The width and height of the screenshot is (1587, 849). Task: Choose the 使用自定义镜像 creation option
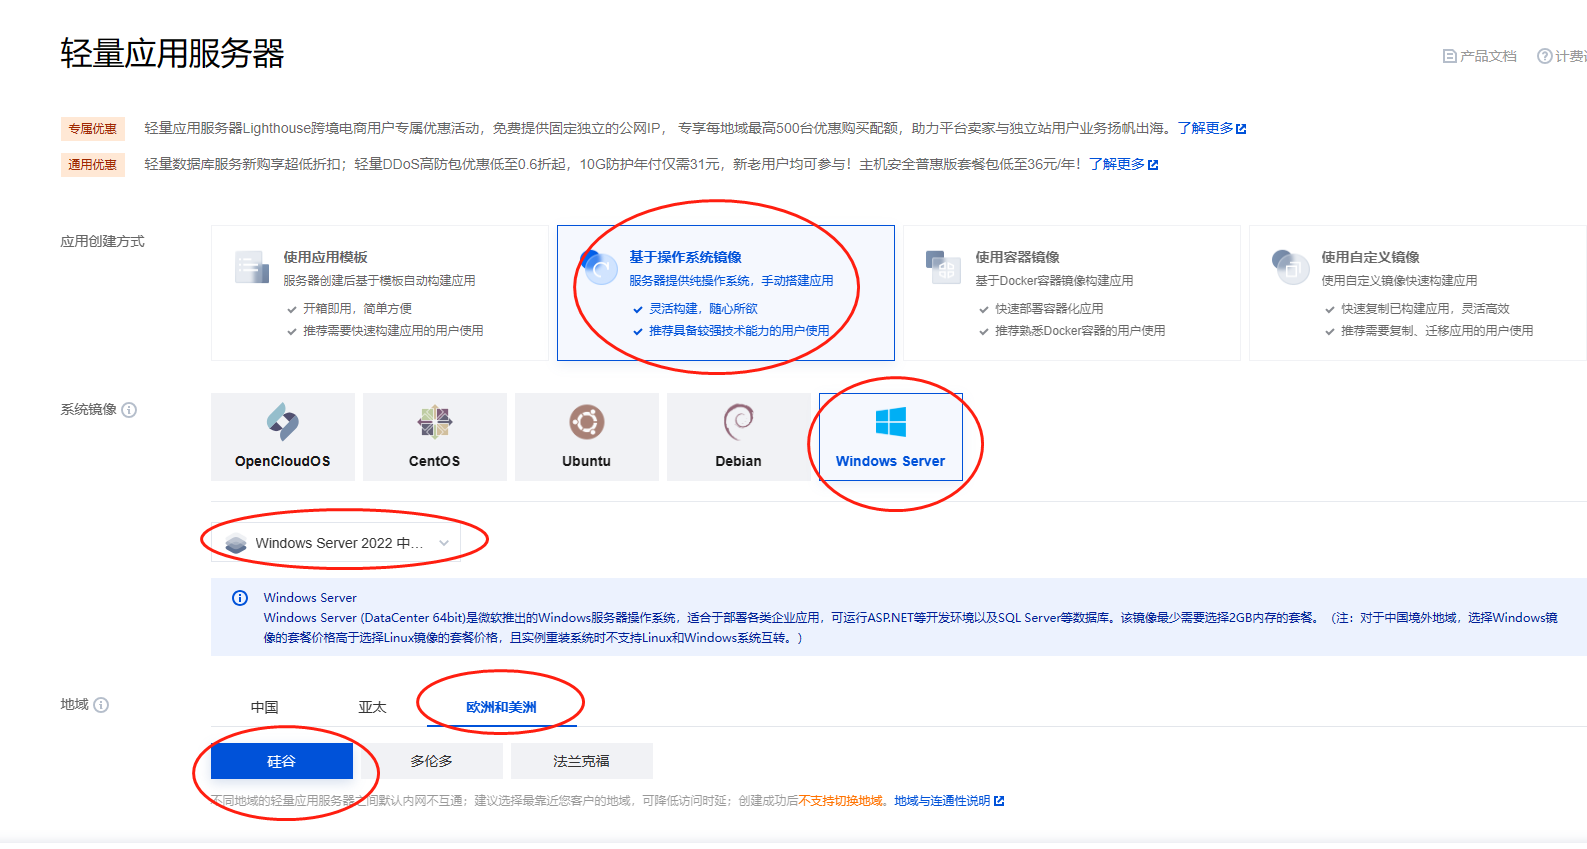pos(1417,292)
